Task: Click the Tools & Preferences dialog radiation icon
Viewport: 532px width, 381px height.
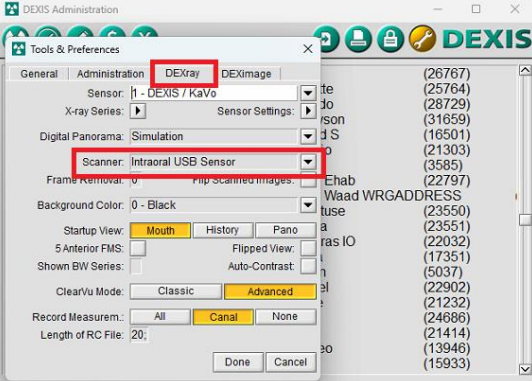Action: tap(19, 49)
